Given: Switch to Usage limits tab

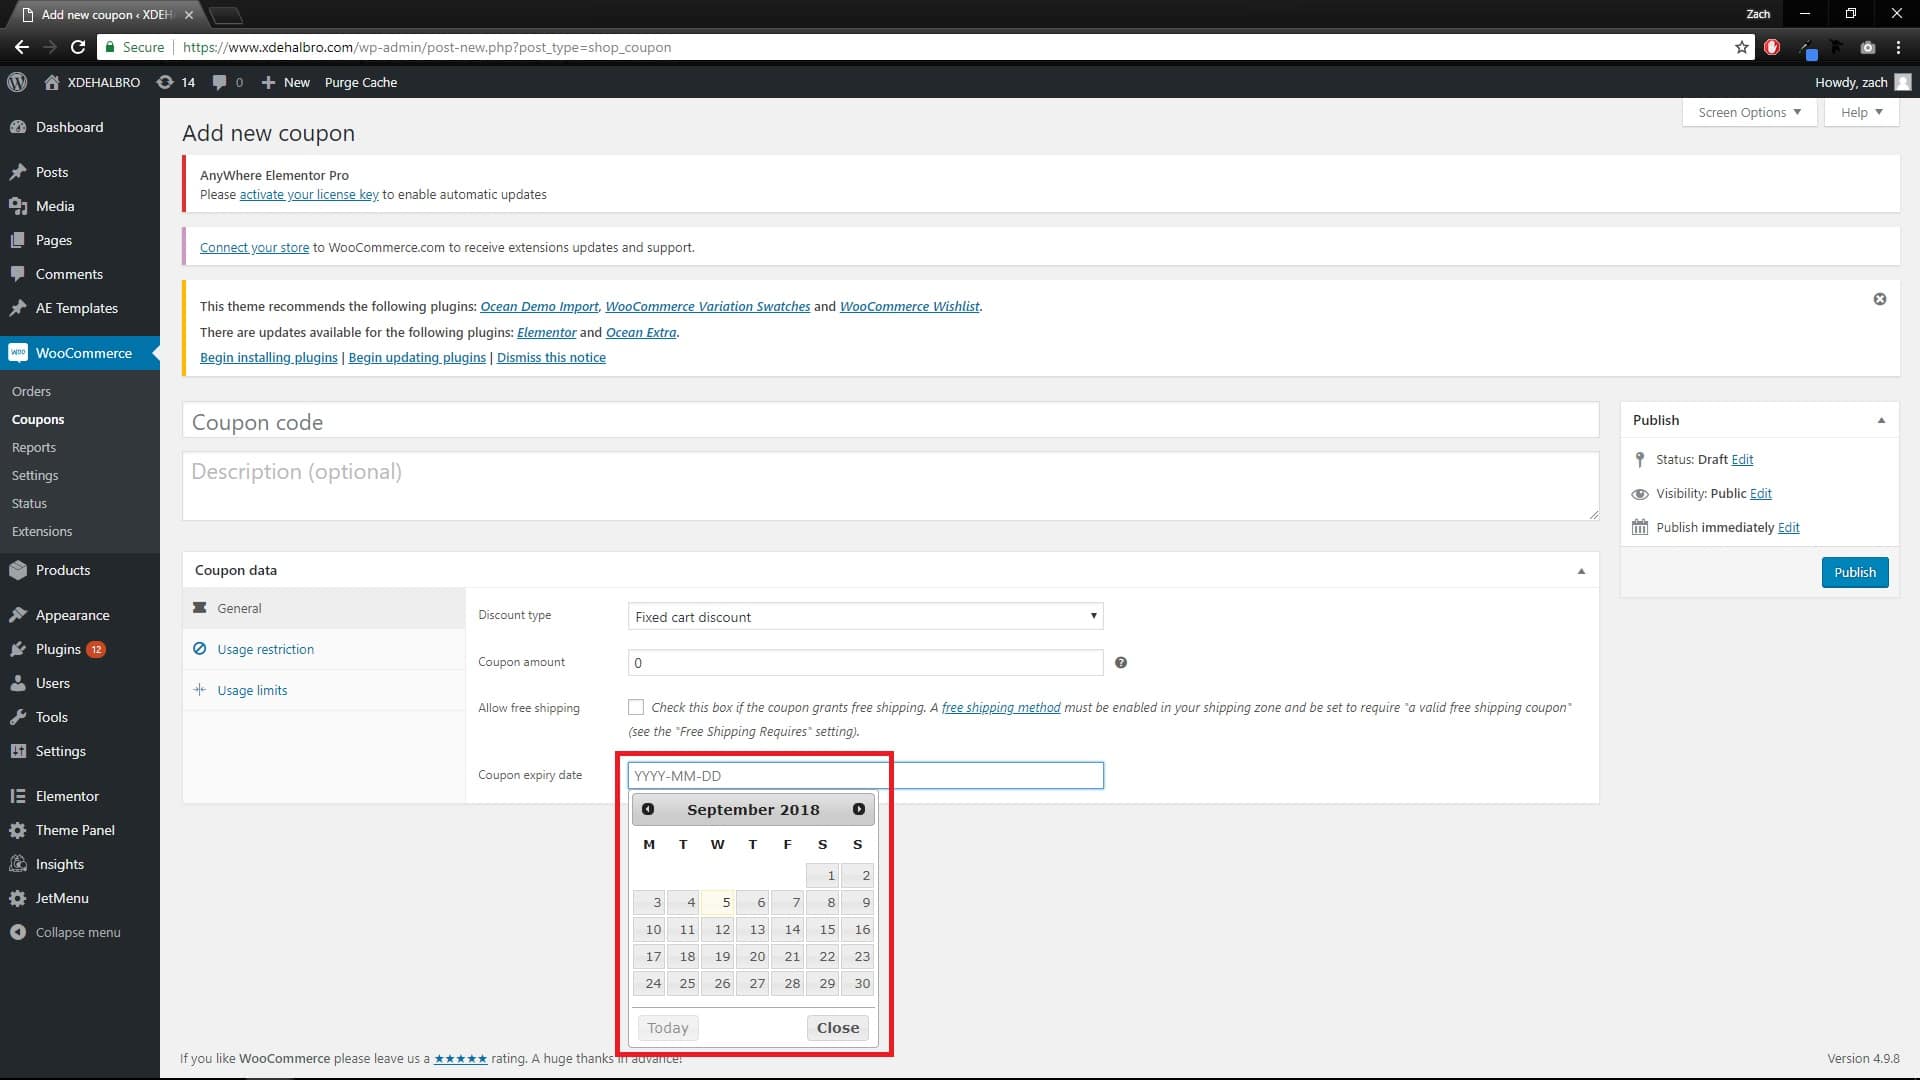Looking at the screenshot, I should [x=324, y=690].
